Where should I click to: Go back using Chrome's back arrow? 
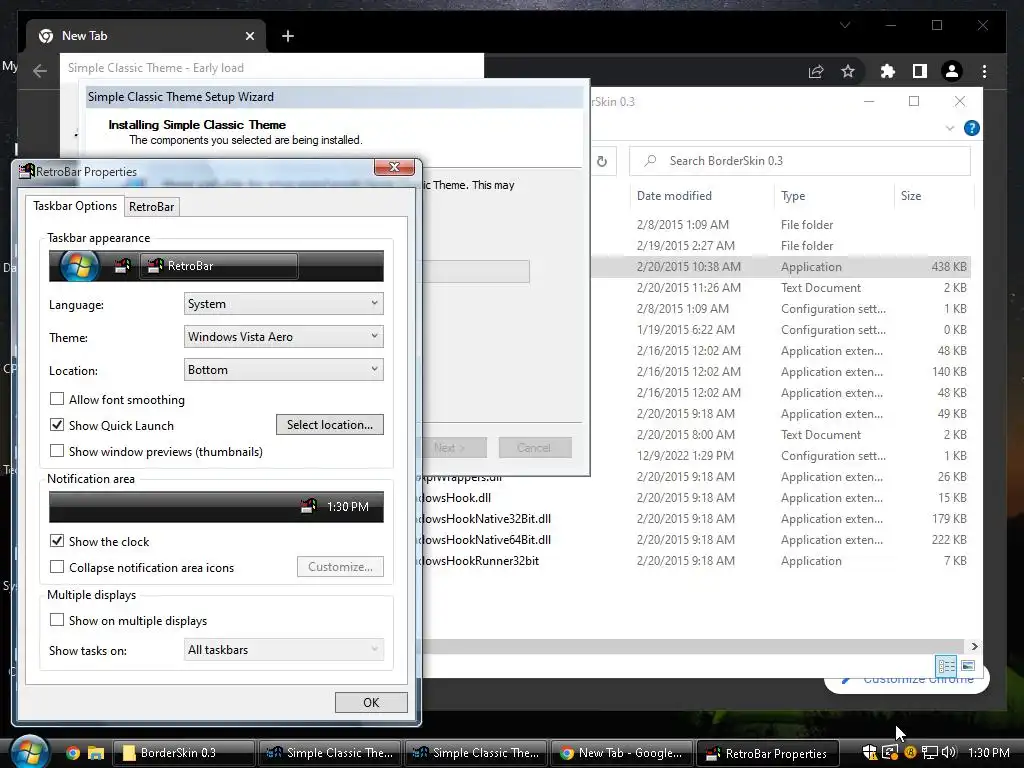coord(40,71)
